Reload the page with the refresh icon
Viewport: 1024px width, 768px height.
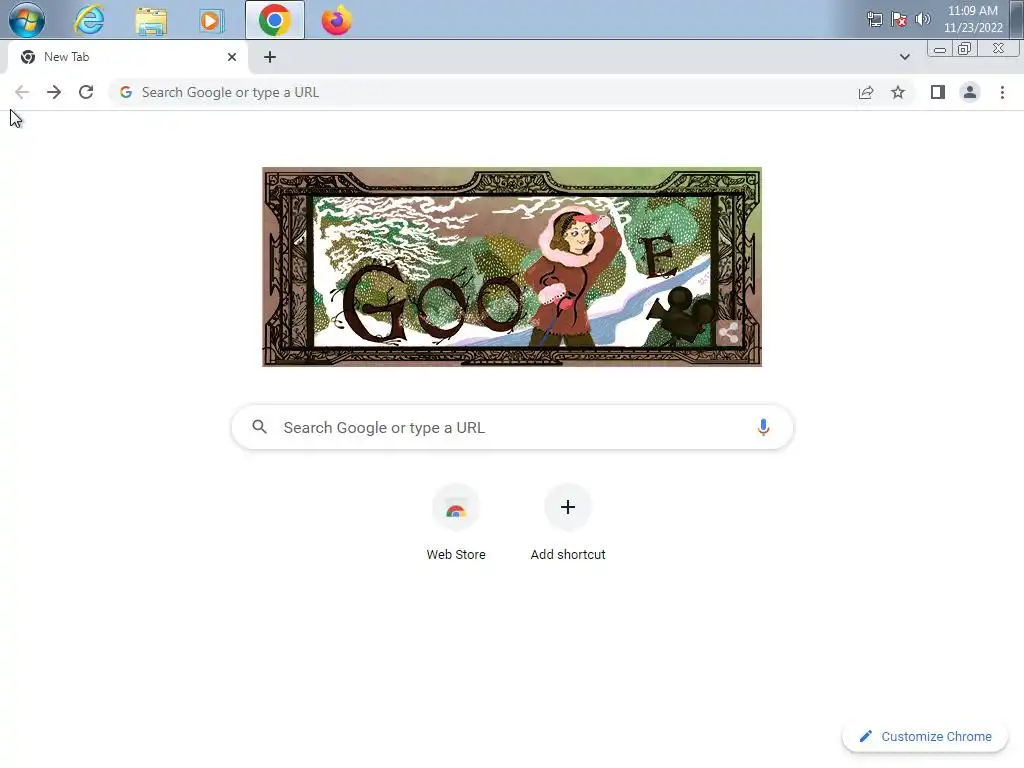coord(86,92)
